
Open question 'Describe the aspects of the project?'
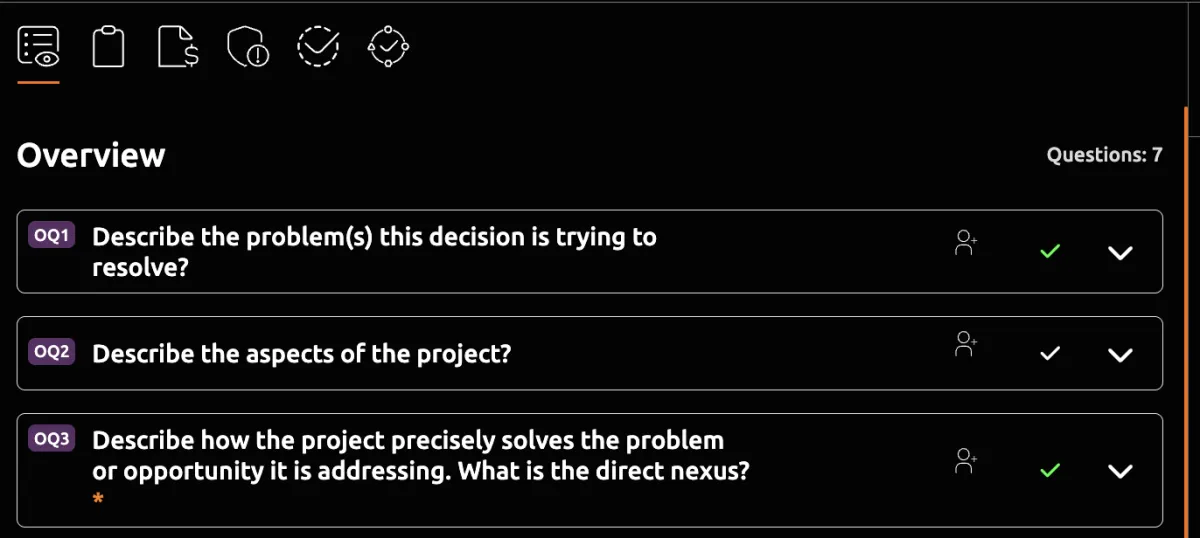click(x=301, y=354)
